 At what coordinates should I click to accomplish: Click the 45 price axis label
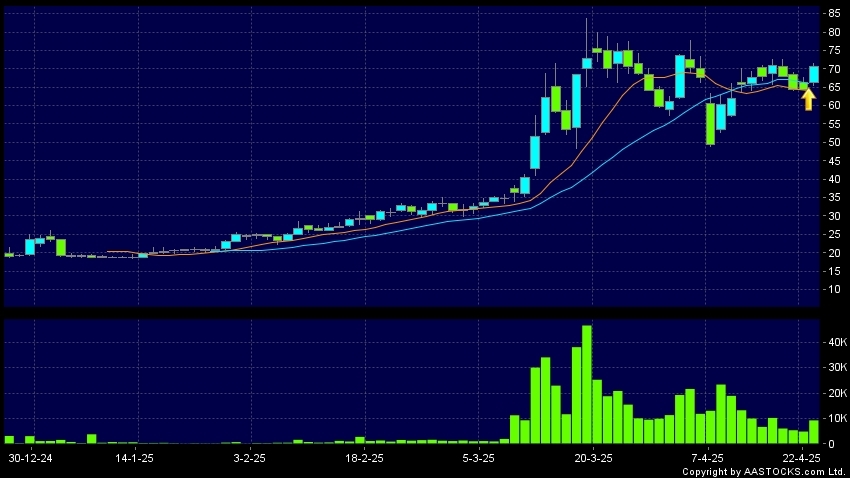(x=834, y=160)
